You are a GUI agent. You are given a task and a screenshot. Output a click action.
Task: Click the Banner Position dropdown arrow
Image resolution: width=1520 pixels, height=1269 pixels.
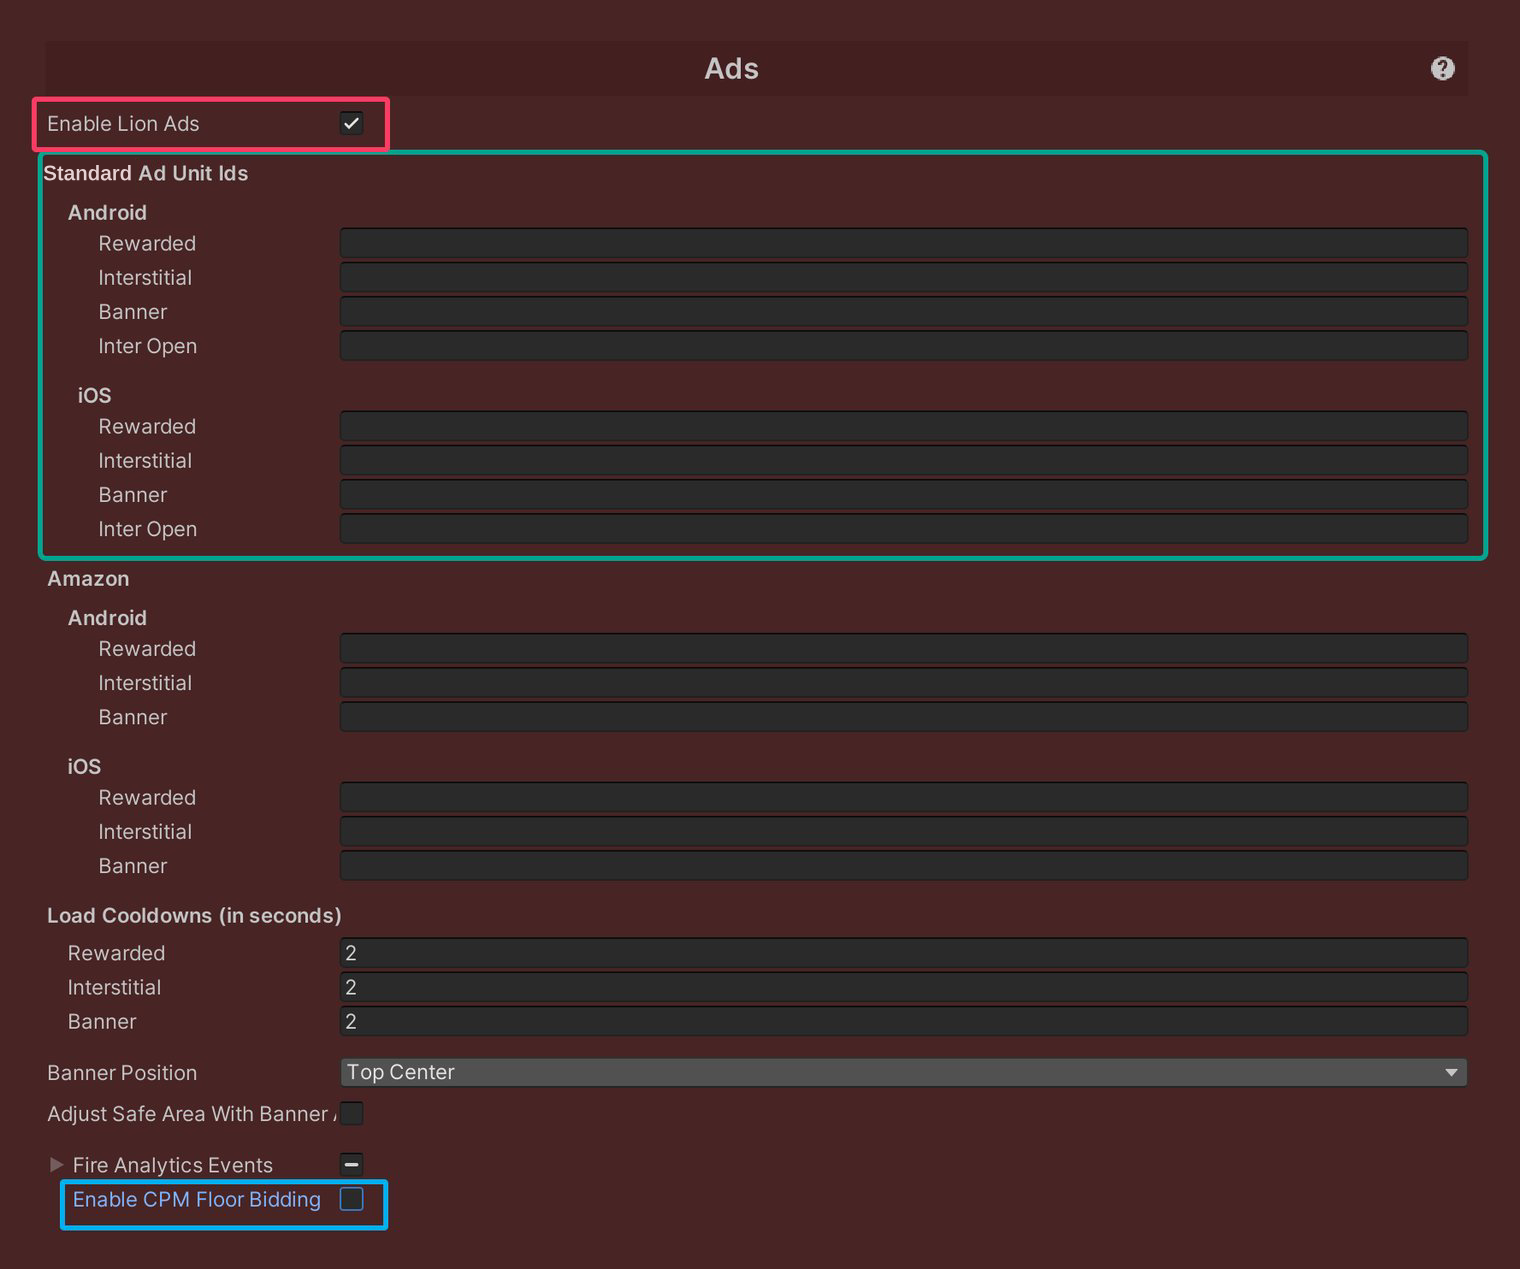[x=1451, y=1073]
